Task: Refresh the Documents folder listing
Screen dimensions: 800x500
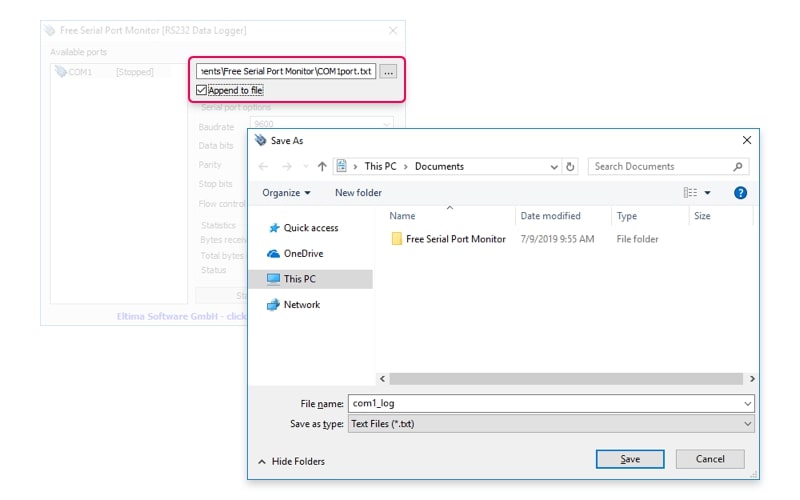Action: (x=570, y=166)
